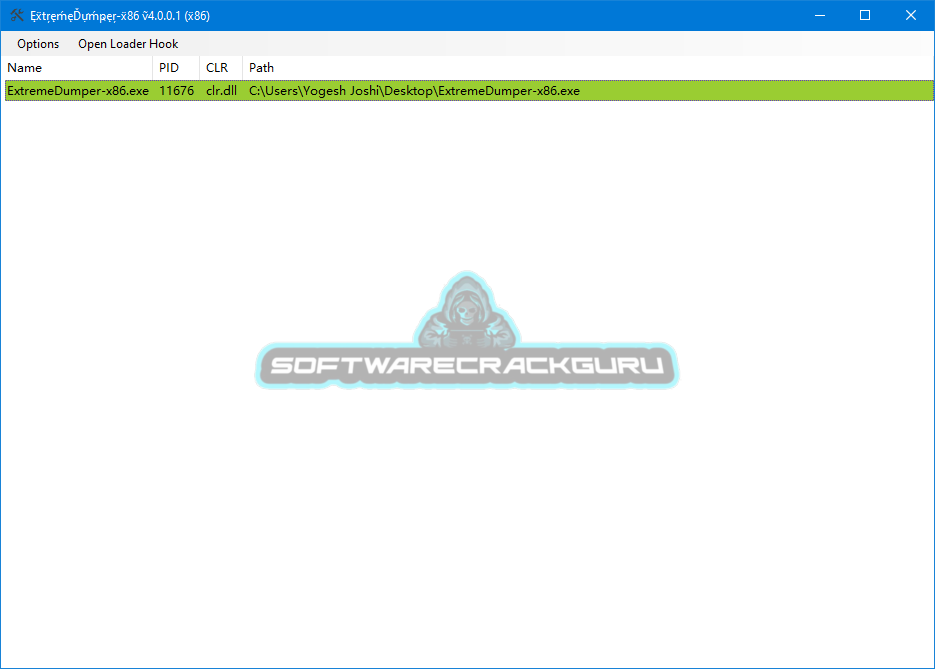935x669 pixels.
Task: Open the Open Loader Hook menu
Action: click(128, 44)
